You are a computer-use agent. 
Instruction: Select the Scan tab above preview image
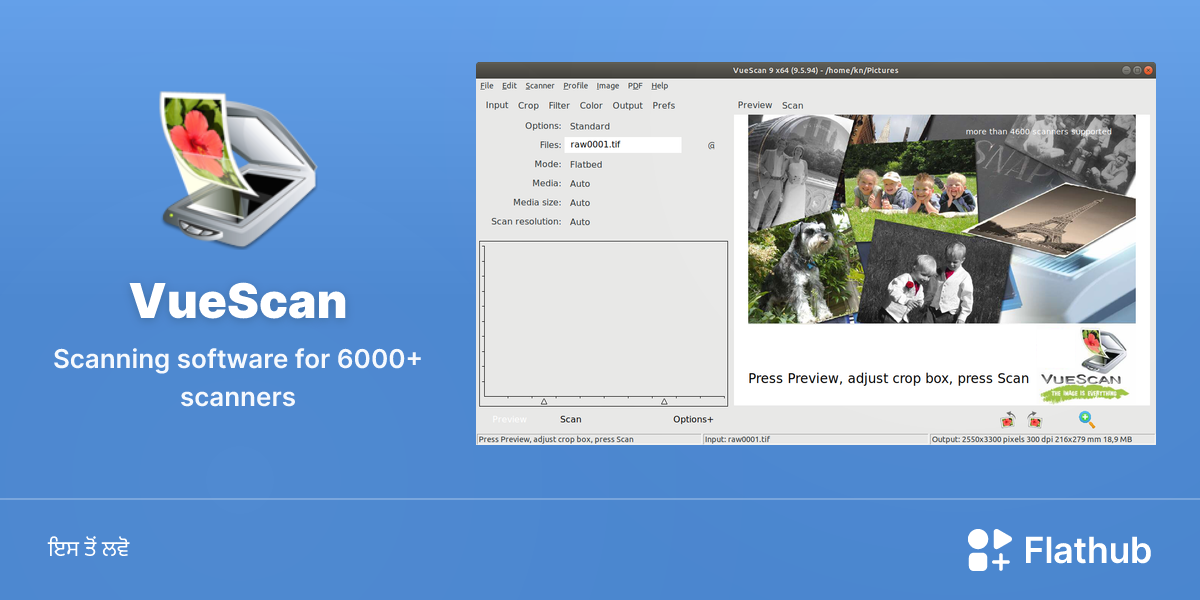point(792,105)
